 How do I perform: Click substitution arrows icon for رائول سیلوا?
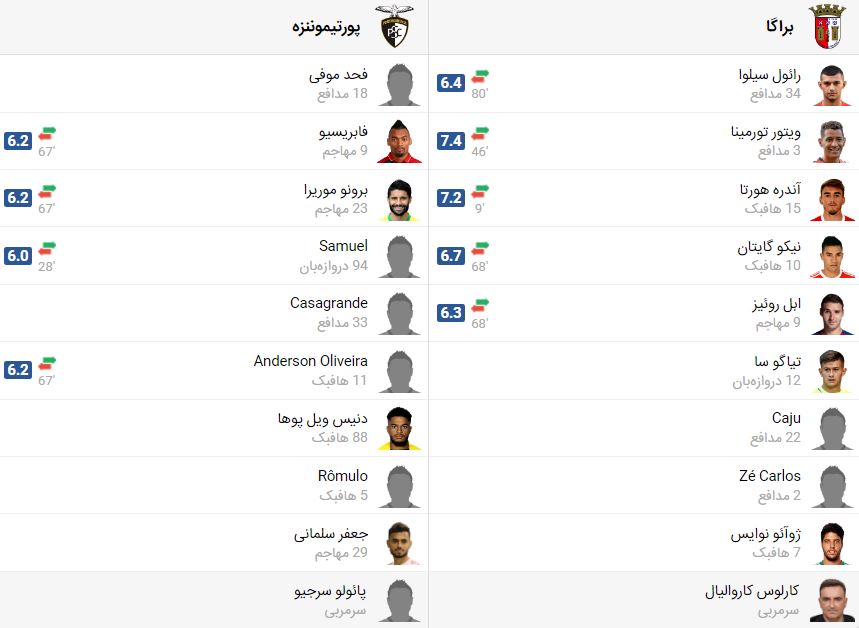[x=480, y=77]
